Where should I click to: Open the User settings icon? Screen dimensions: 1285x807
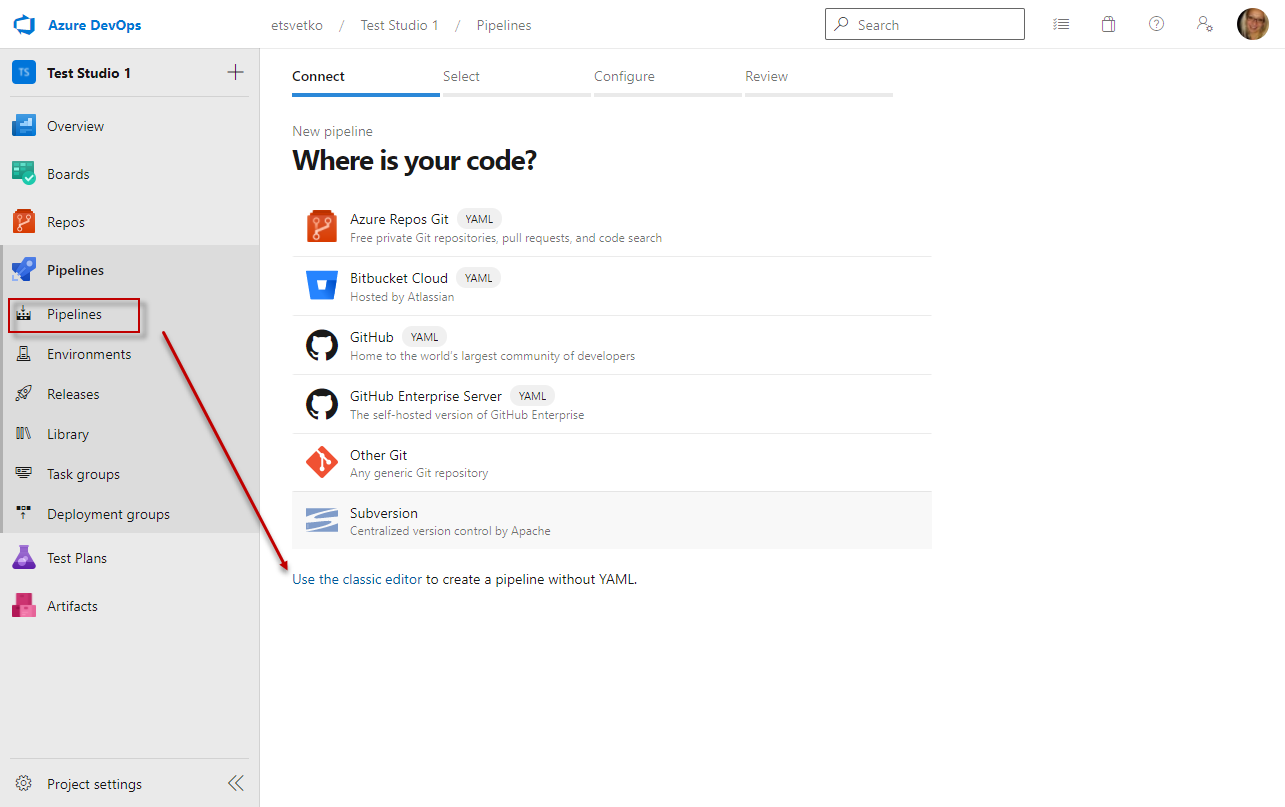pyautogui.click(x=1205, y=24)
